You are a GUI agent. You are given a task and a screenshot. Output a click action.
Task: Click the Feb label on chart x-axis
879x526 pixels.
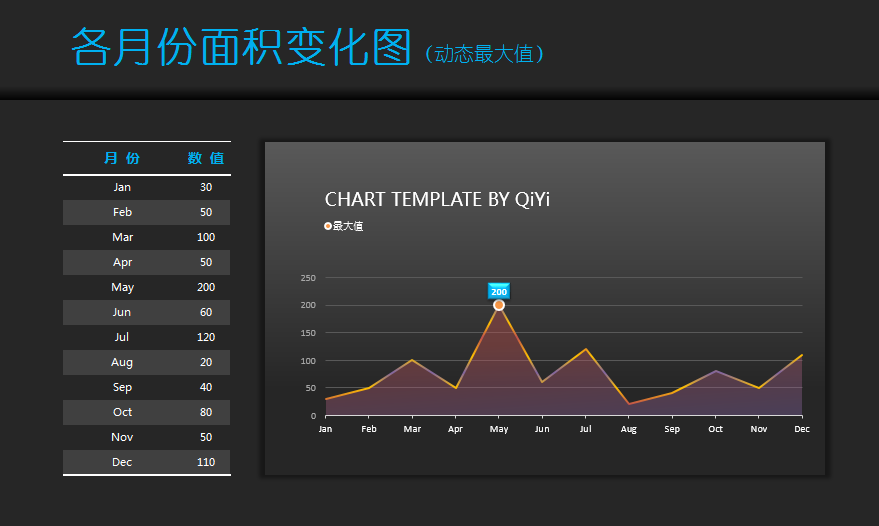(x=369, y=429)
